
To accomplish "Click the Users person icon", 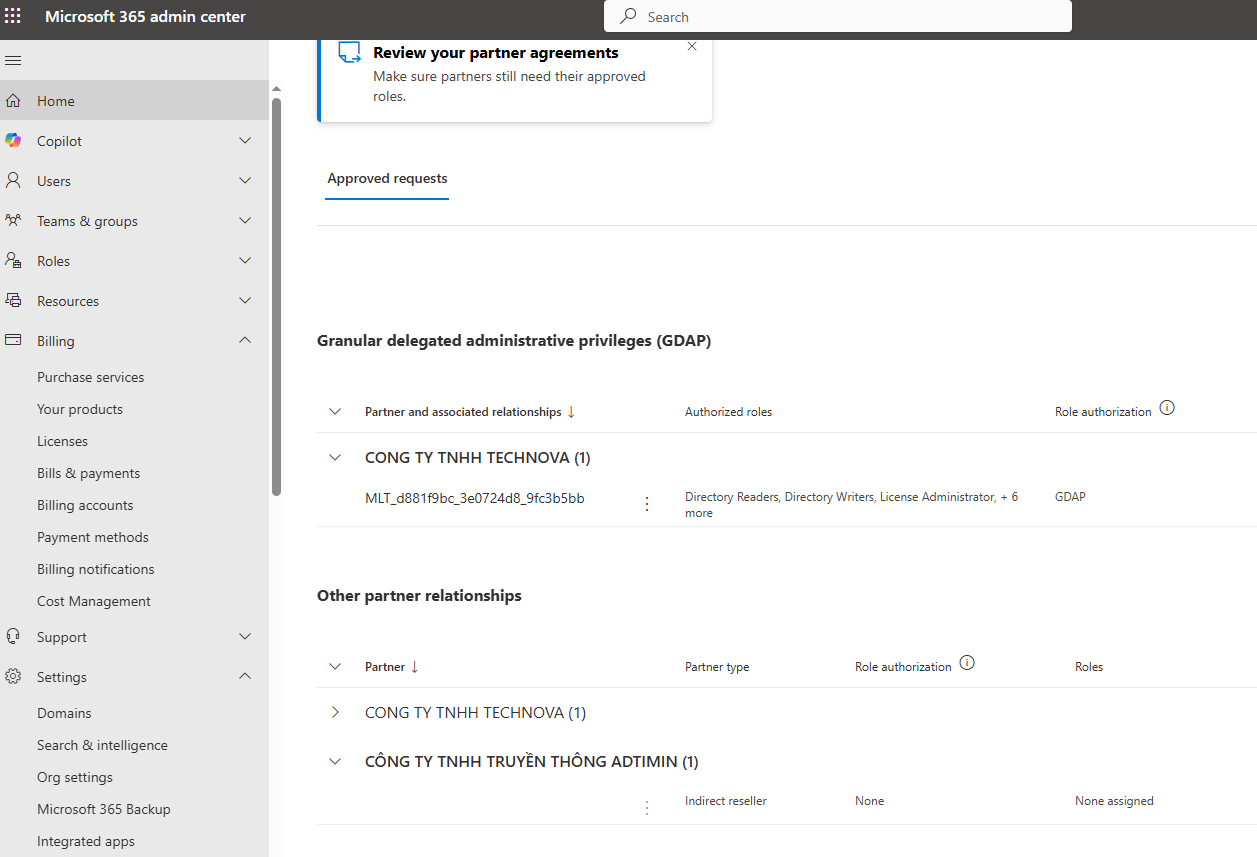I will [13, 181].
